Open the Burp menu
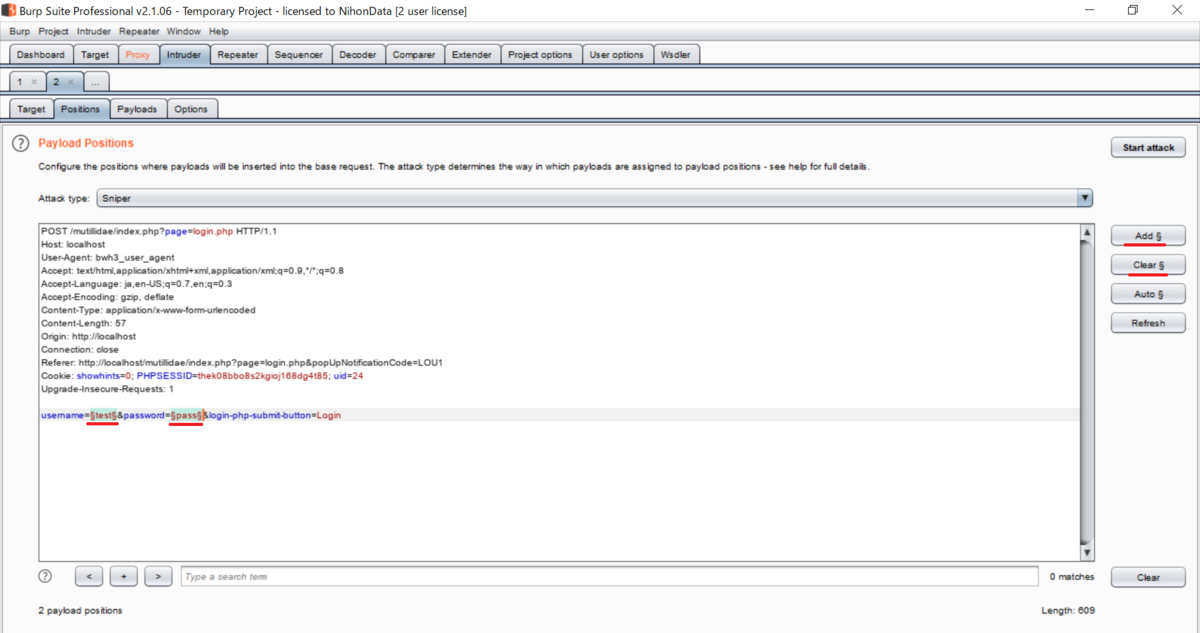This screenshot has height=633, width=1200. tap(20, 32)
